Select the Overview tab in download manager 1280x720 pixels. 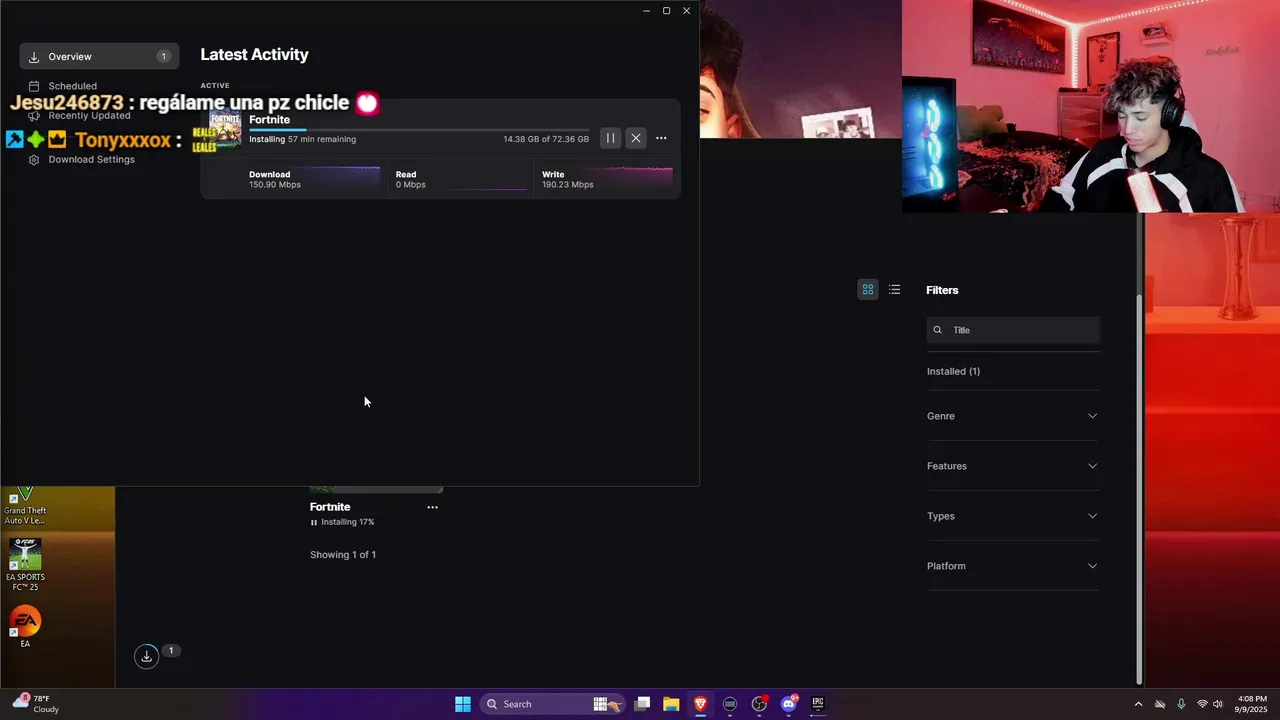click(99, 56)
